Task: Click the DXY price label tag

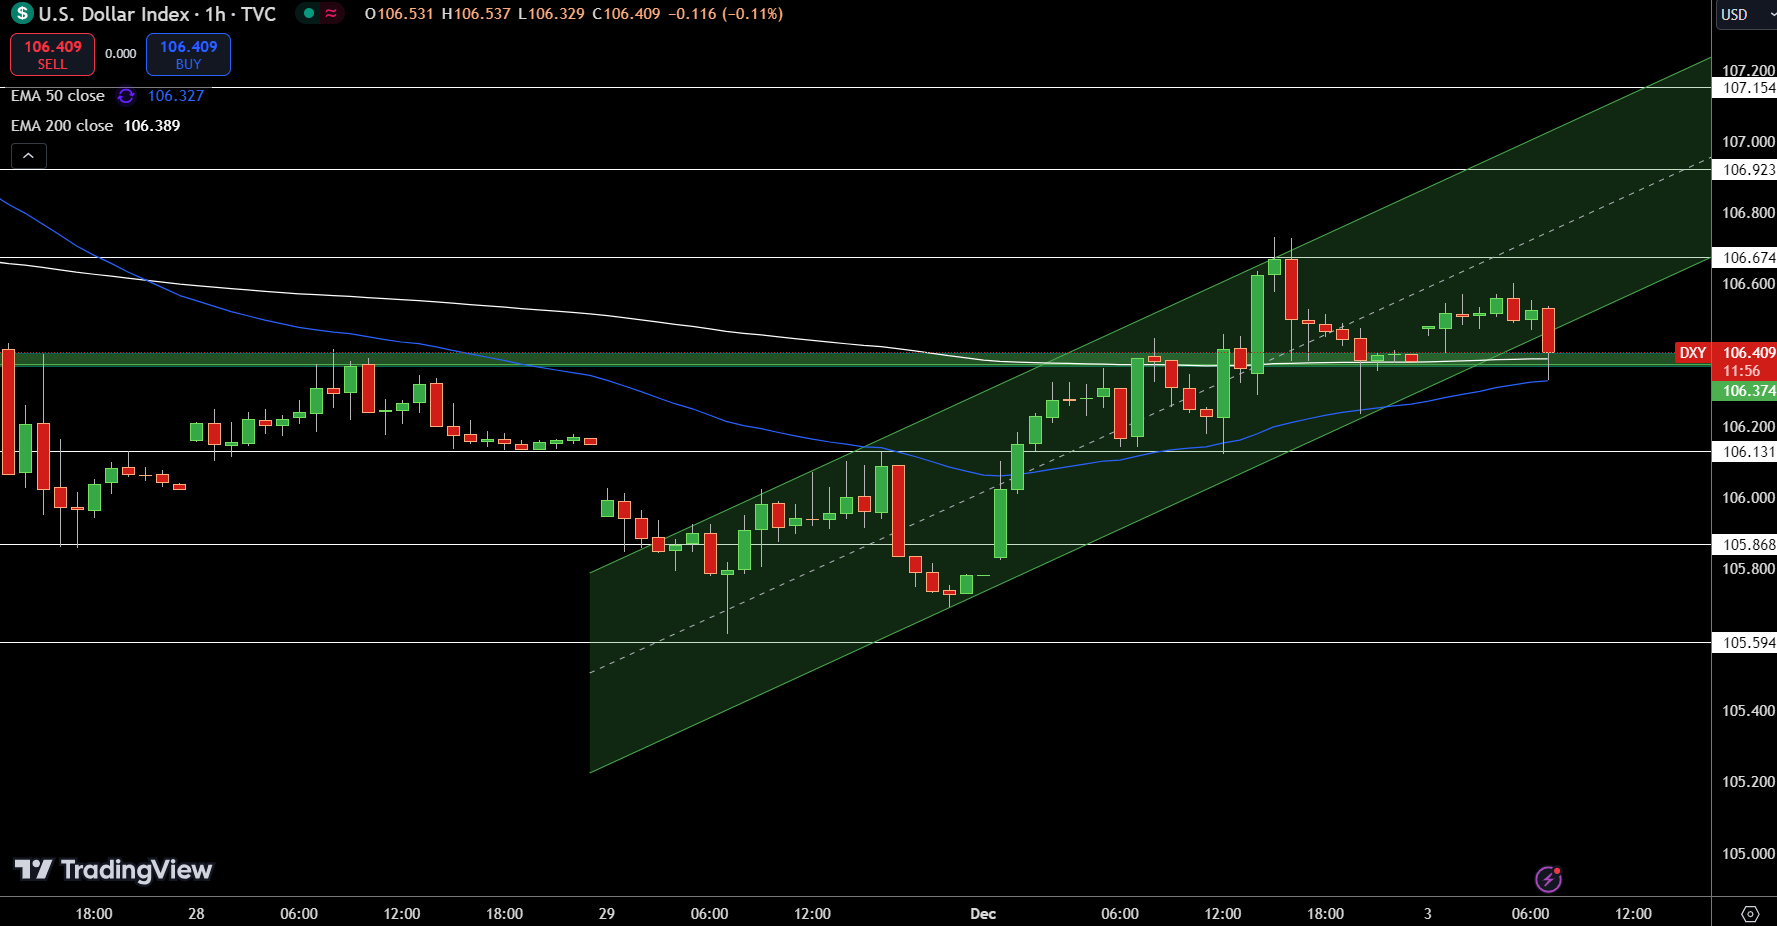Action: [x=1693, y=353]
